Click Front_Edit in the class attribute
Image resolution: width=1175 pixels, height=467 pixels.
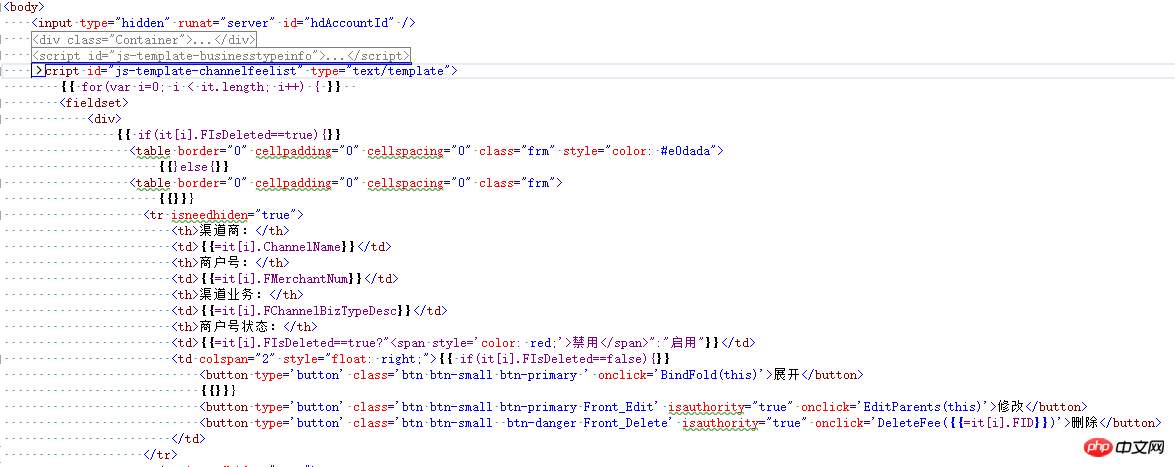click(619, 406)
